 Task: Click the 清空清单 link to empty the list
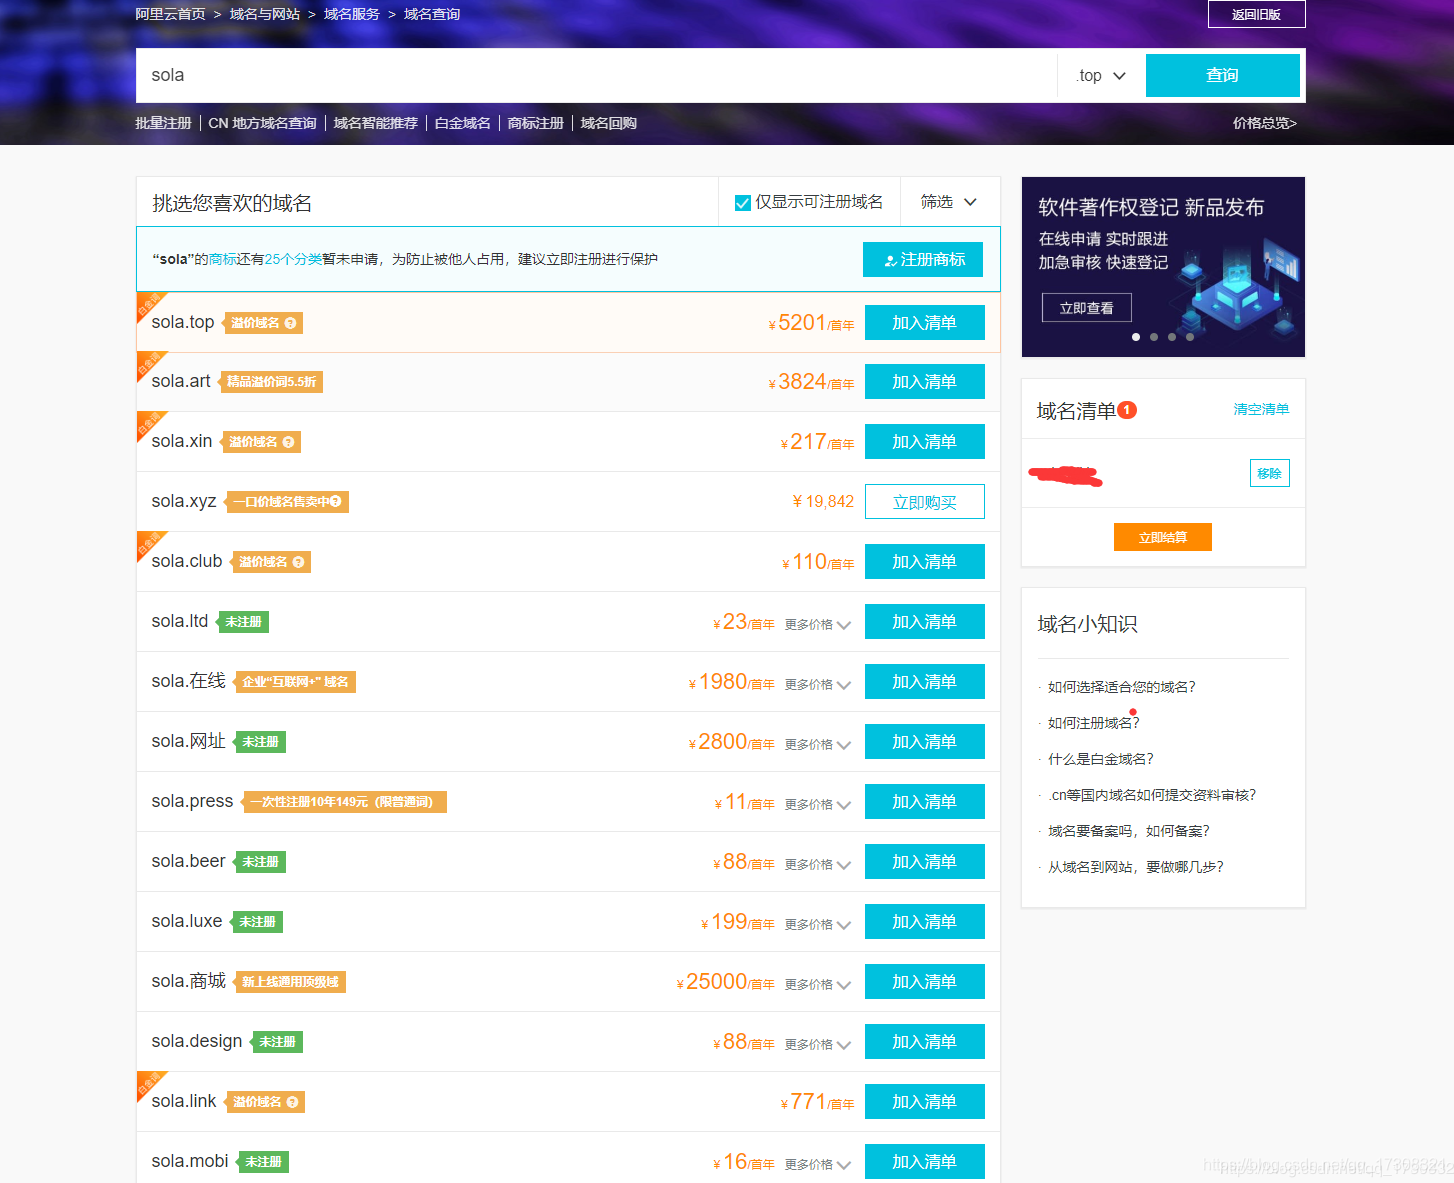click(1261, 409)
